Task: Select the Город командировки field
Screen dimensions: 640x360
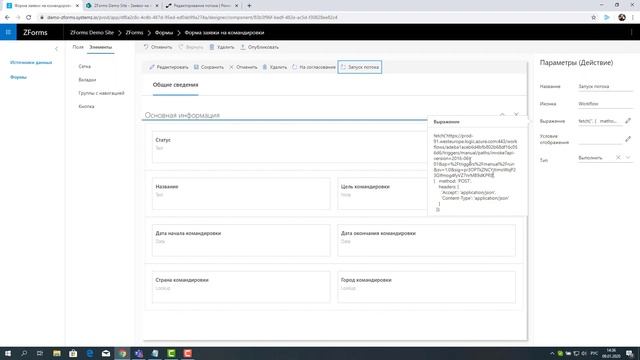Action: [x=426, y=287]
